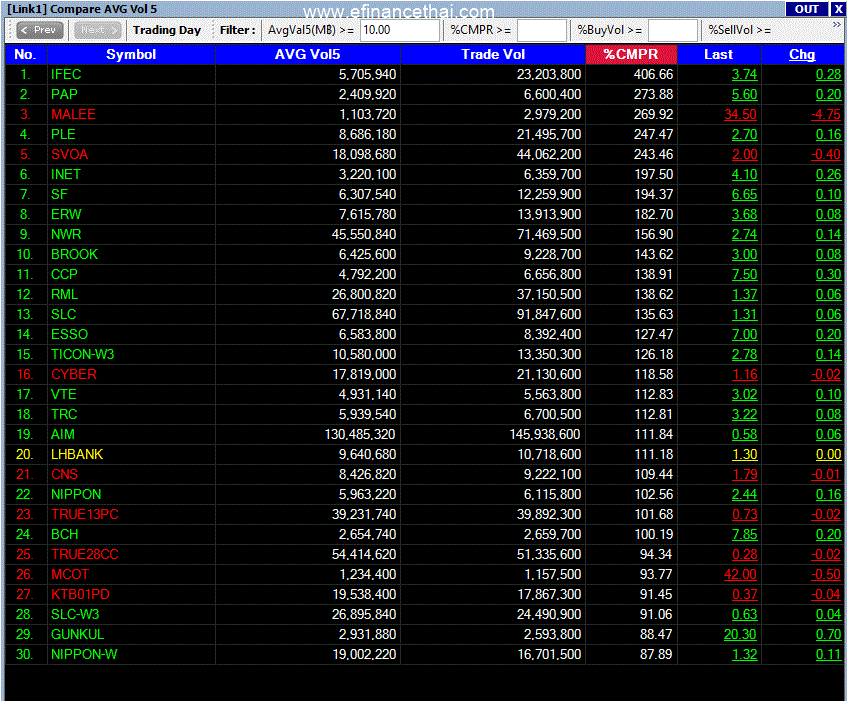847x701 pixels.
Task: Select GUNKUL symbol
Action: click(x=77, y=634)
